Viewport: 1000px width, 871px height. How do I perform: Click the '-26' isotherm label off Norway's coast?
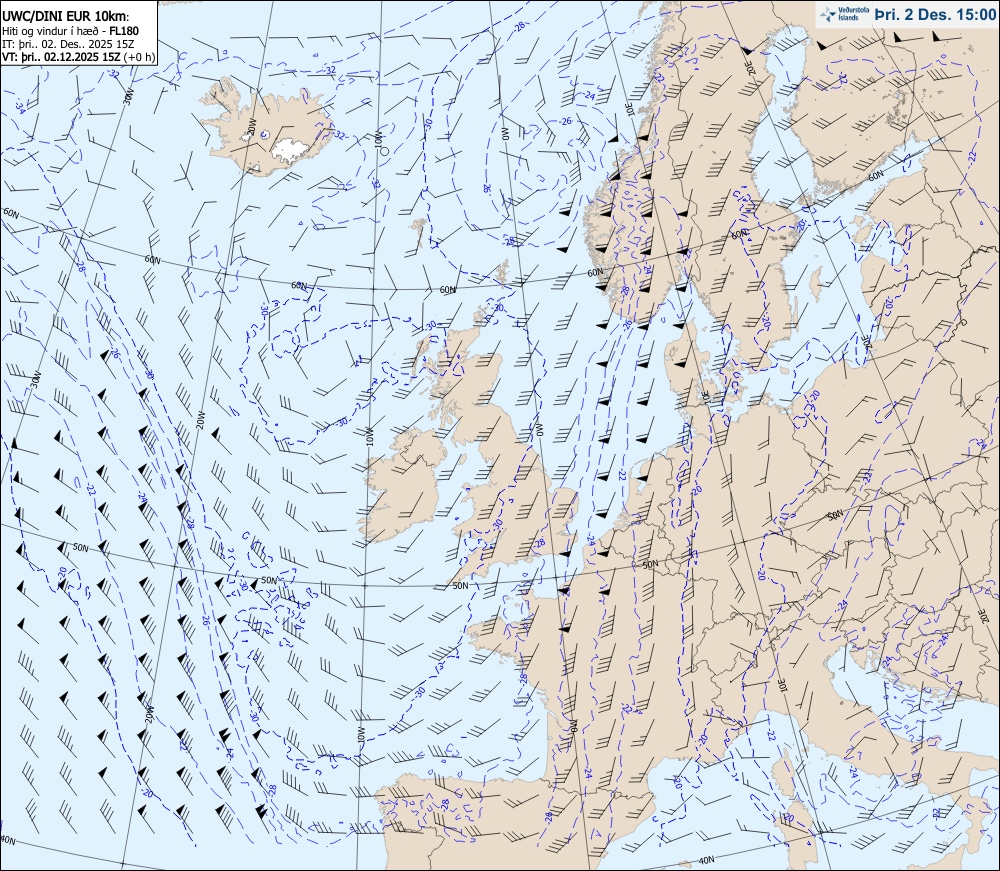click(565, 121)
